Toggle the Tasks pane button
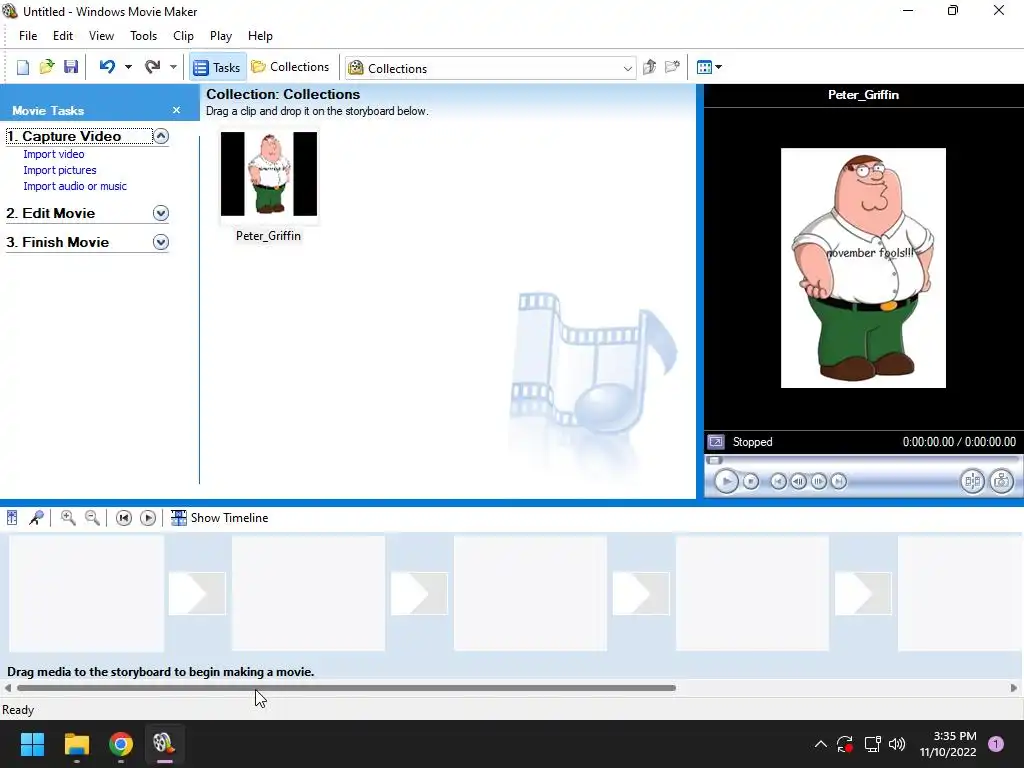 click(217, 67)
